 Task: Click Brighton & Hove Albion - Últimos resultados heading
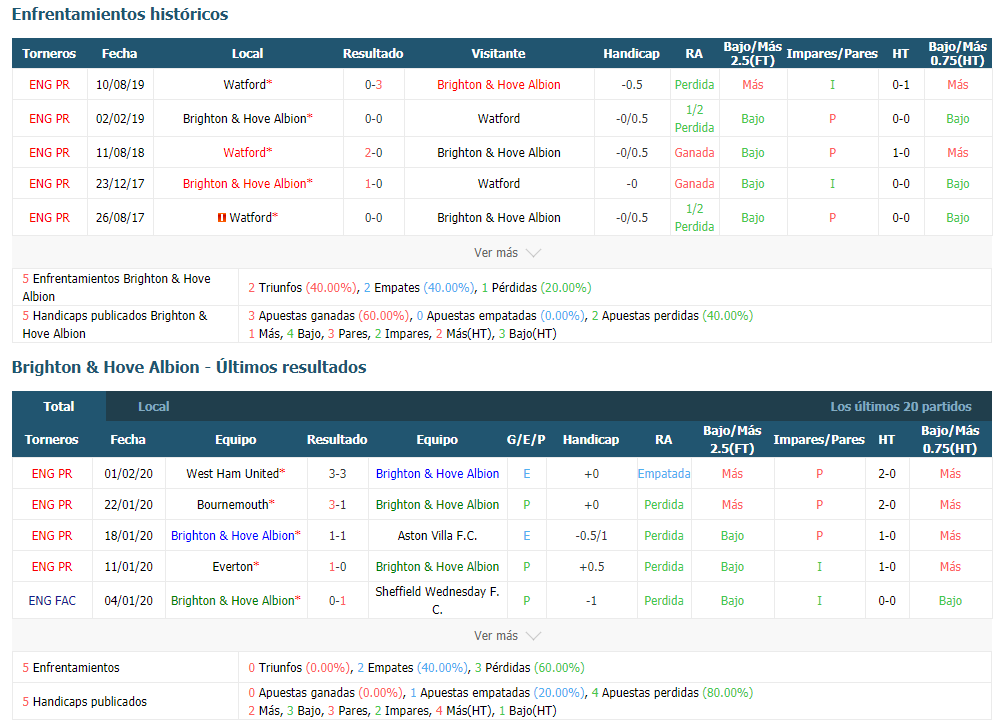pyautogui.click(x=189, y=367)
